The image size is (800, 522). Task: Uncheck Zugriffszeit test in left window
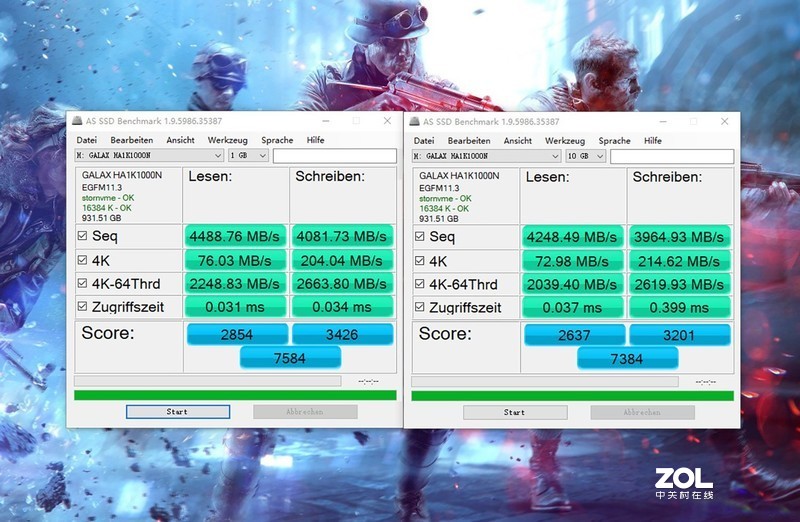coord(82,306)
